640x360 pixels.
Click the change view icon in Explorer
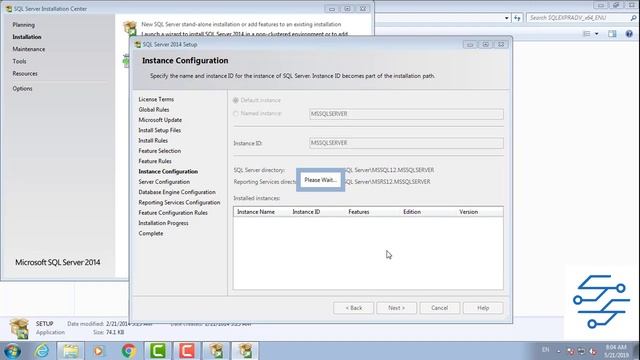point(587,34)
